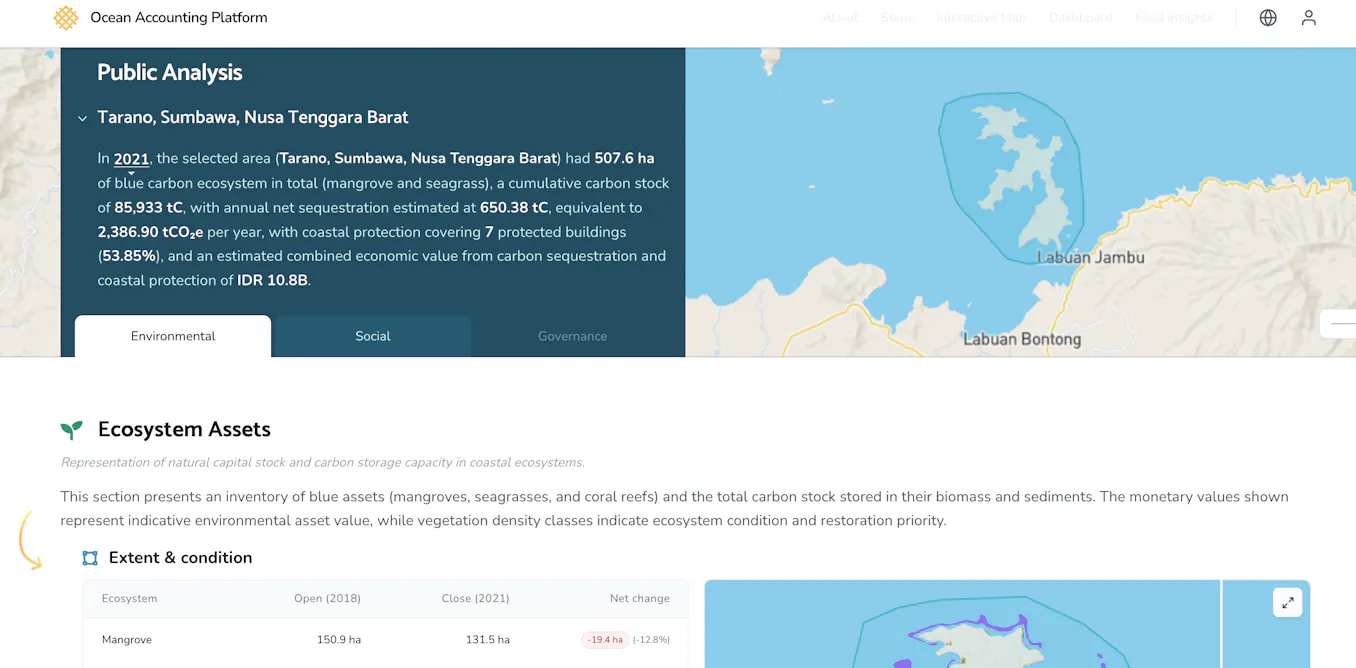Click the Ocean Accounting Platform logo icon
The height and width of the screenshot is (668, 1356).
click(x=66, y=18)
